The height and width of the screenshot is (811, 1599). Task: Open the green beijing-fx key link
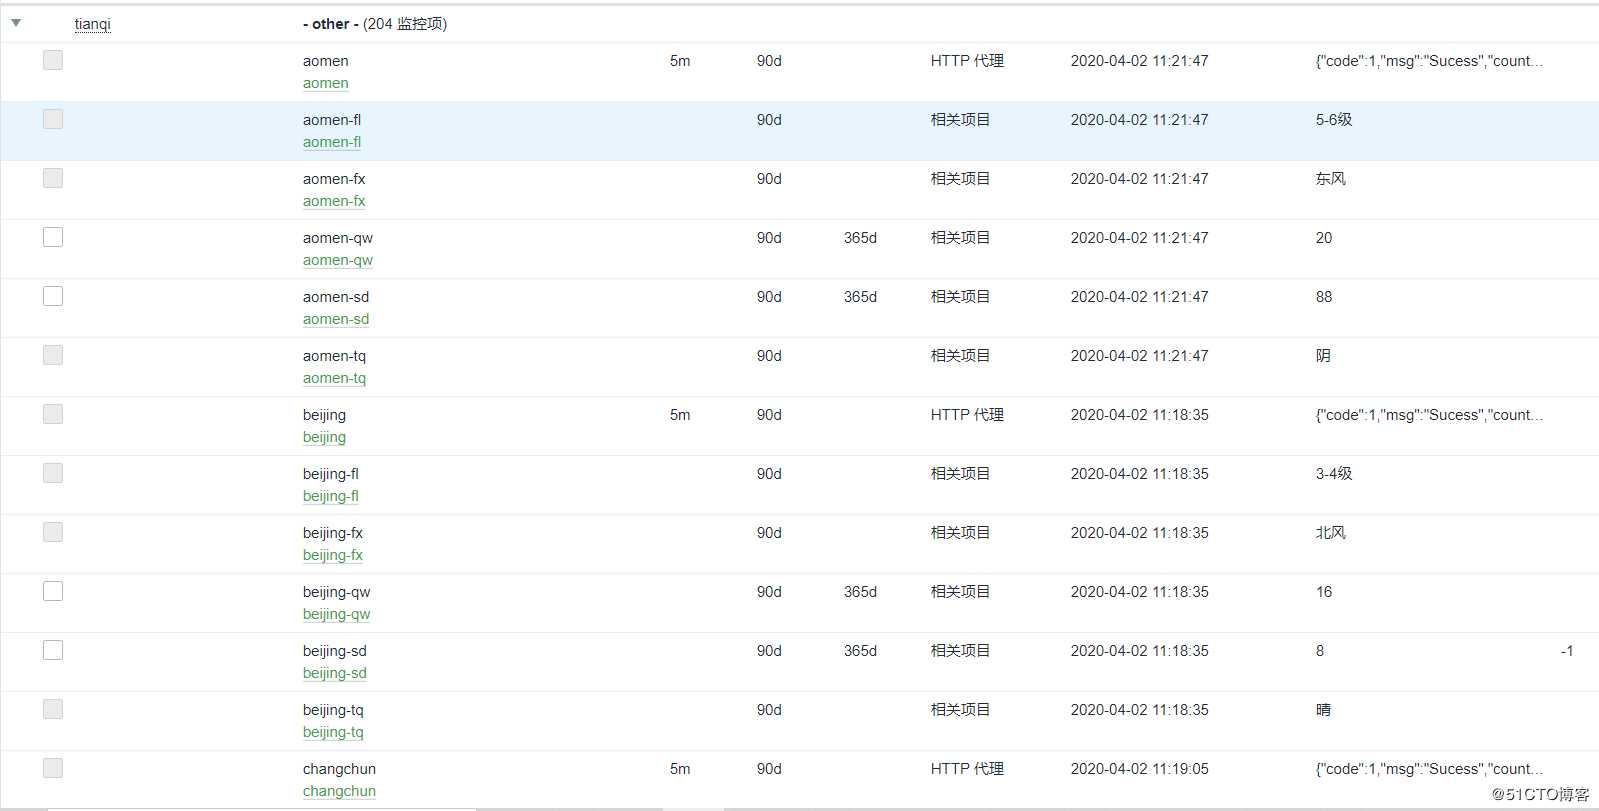pos(333,555)
